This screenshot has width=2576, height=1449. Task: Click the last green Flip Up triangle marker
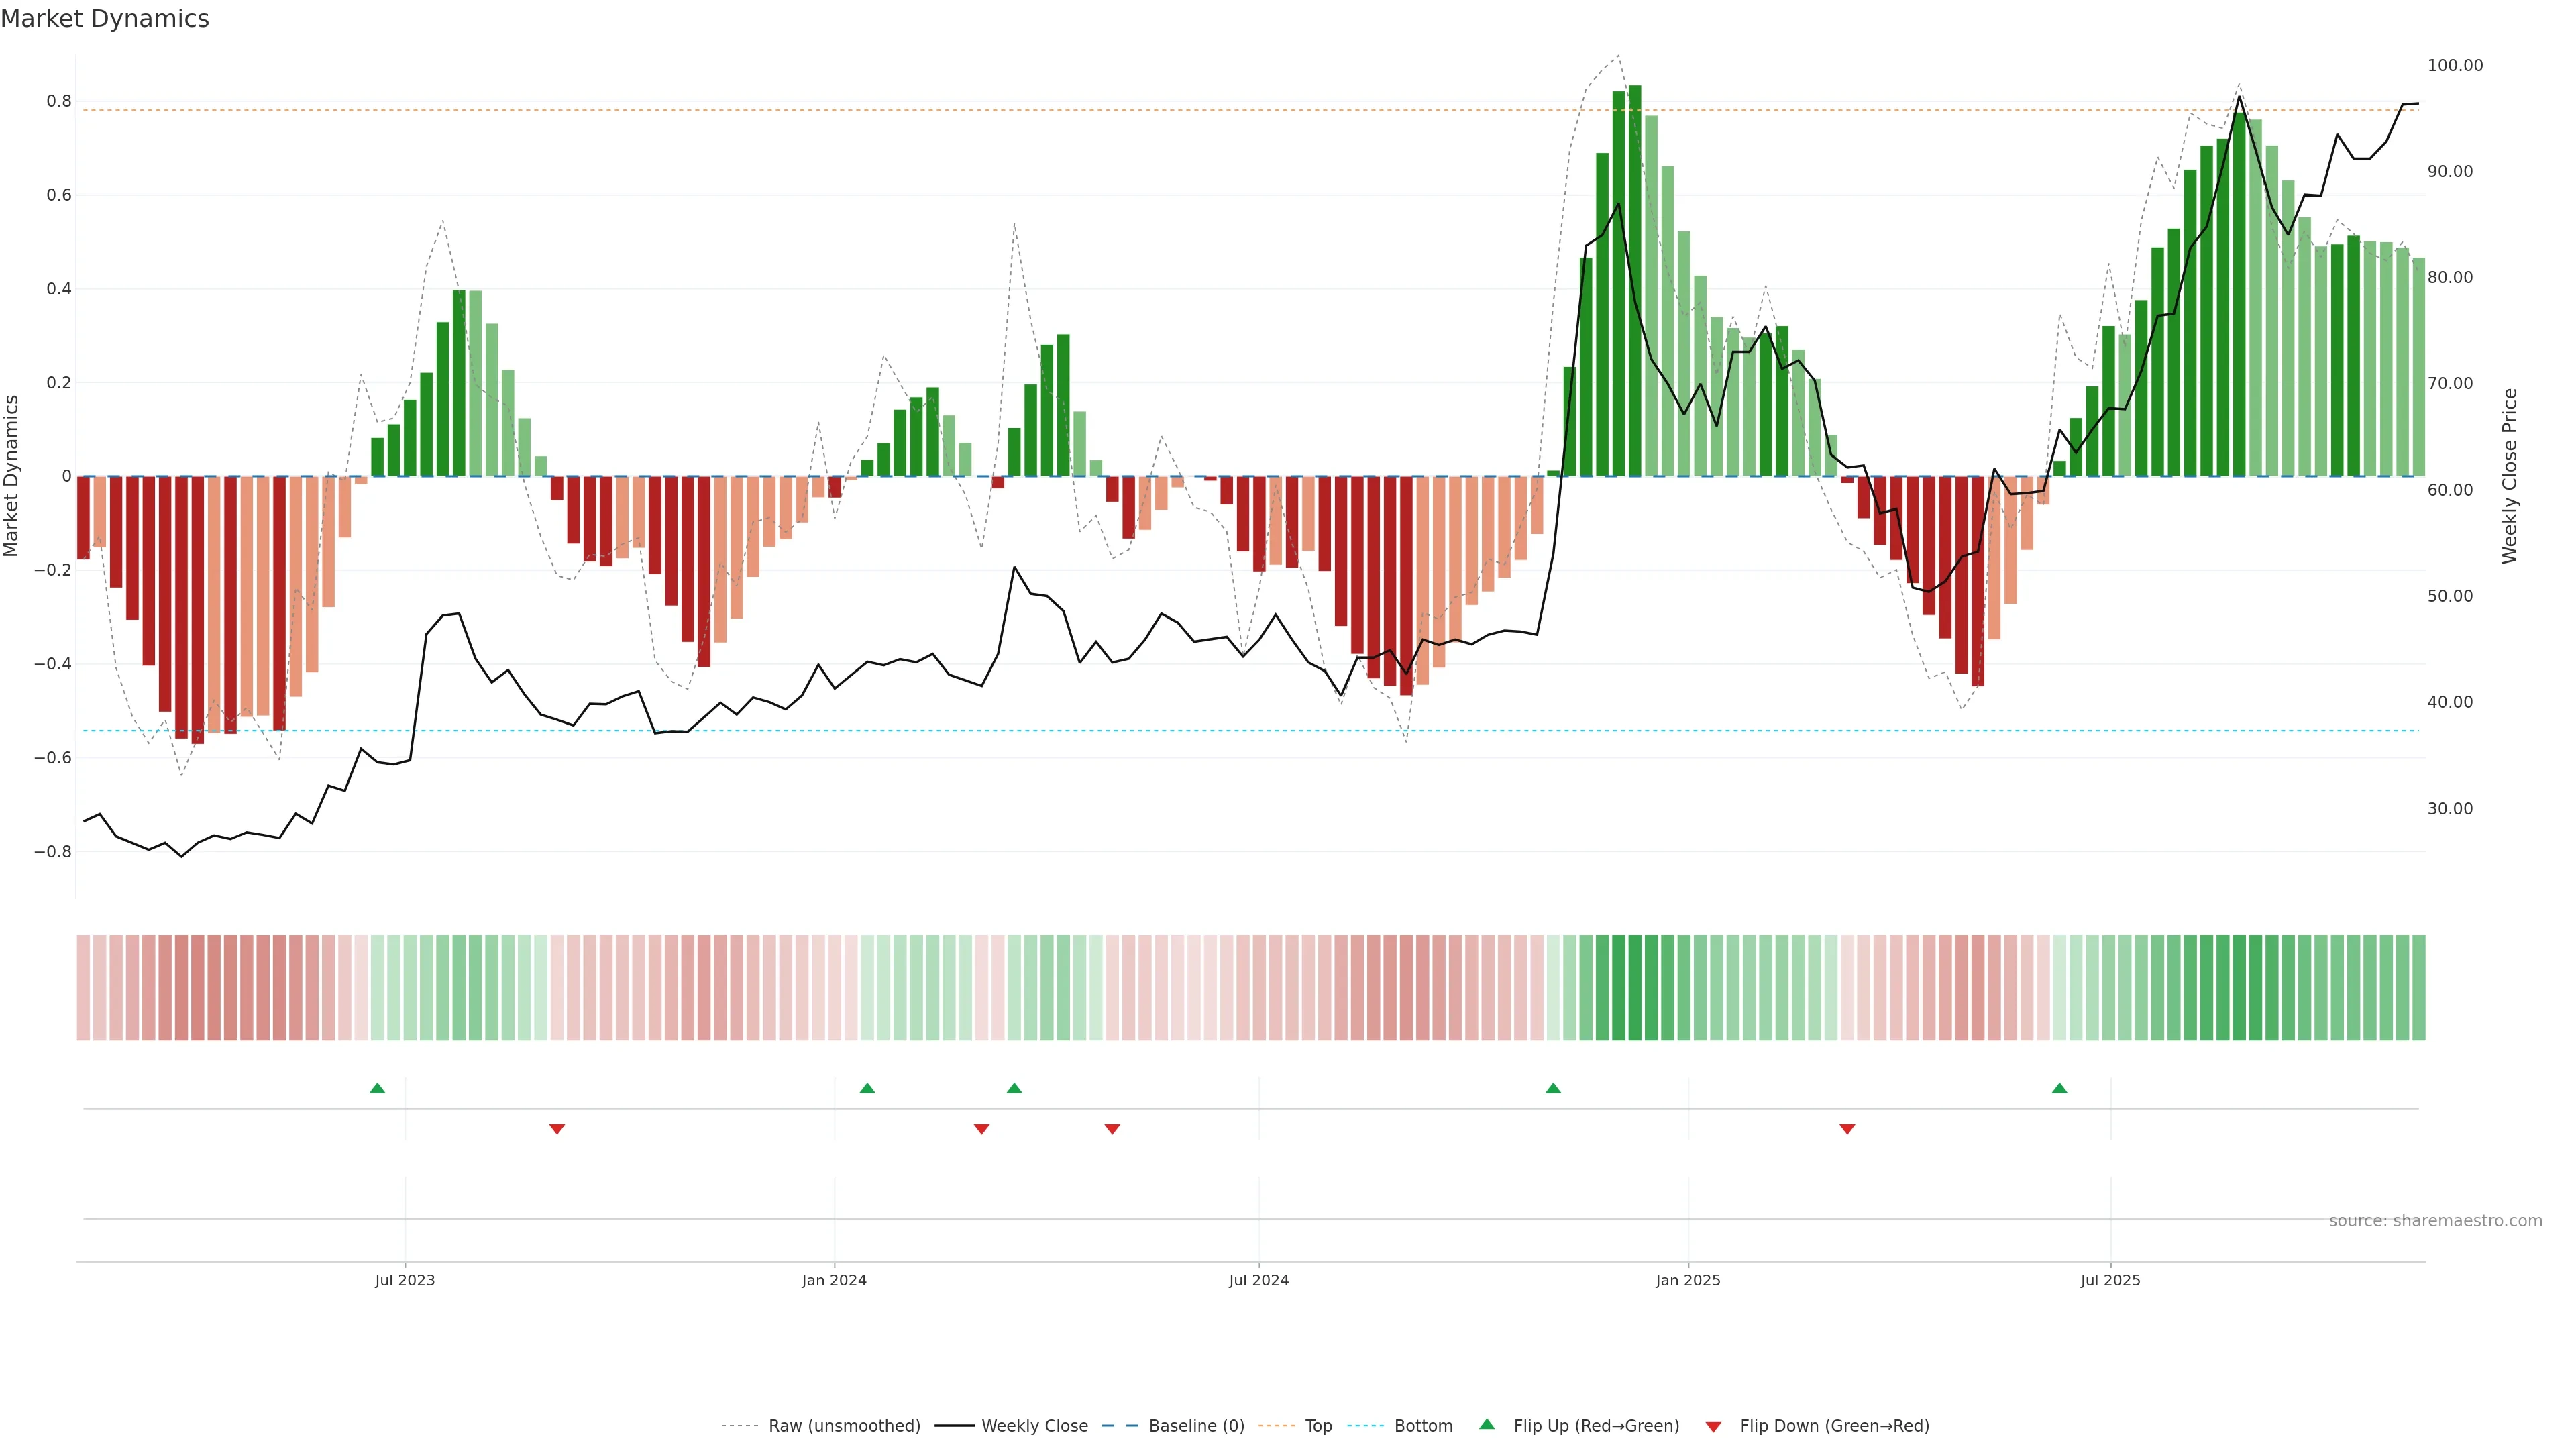pyautogui.click(x=2059, y=1088)
